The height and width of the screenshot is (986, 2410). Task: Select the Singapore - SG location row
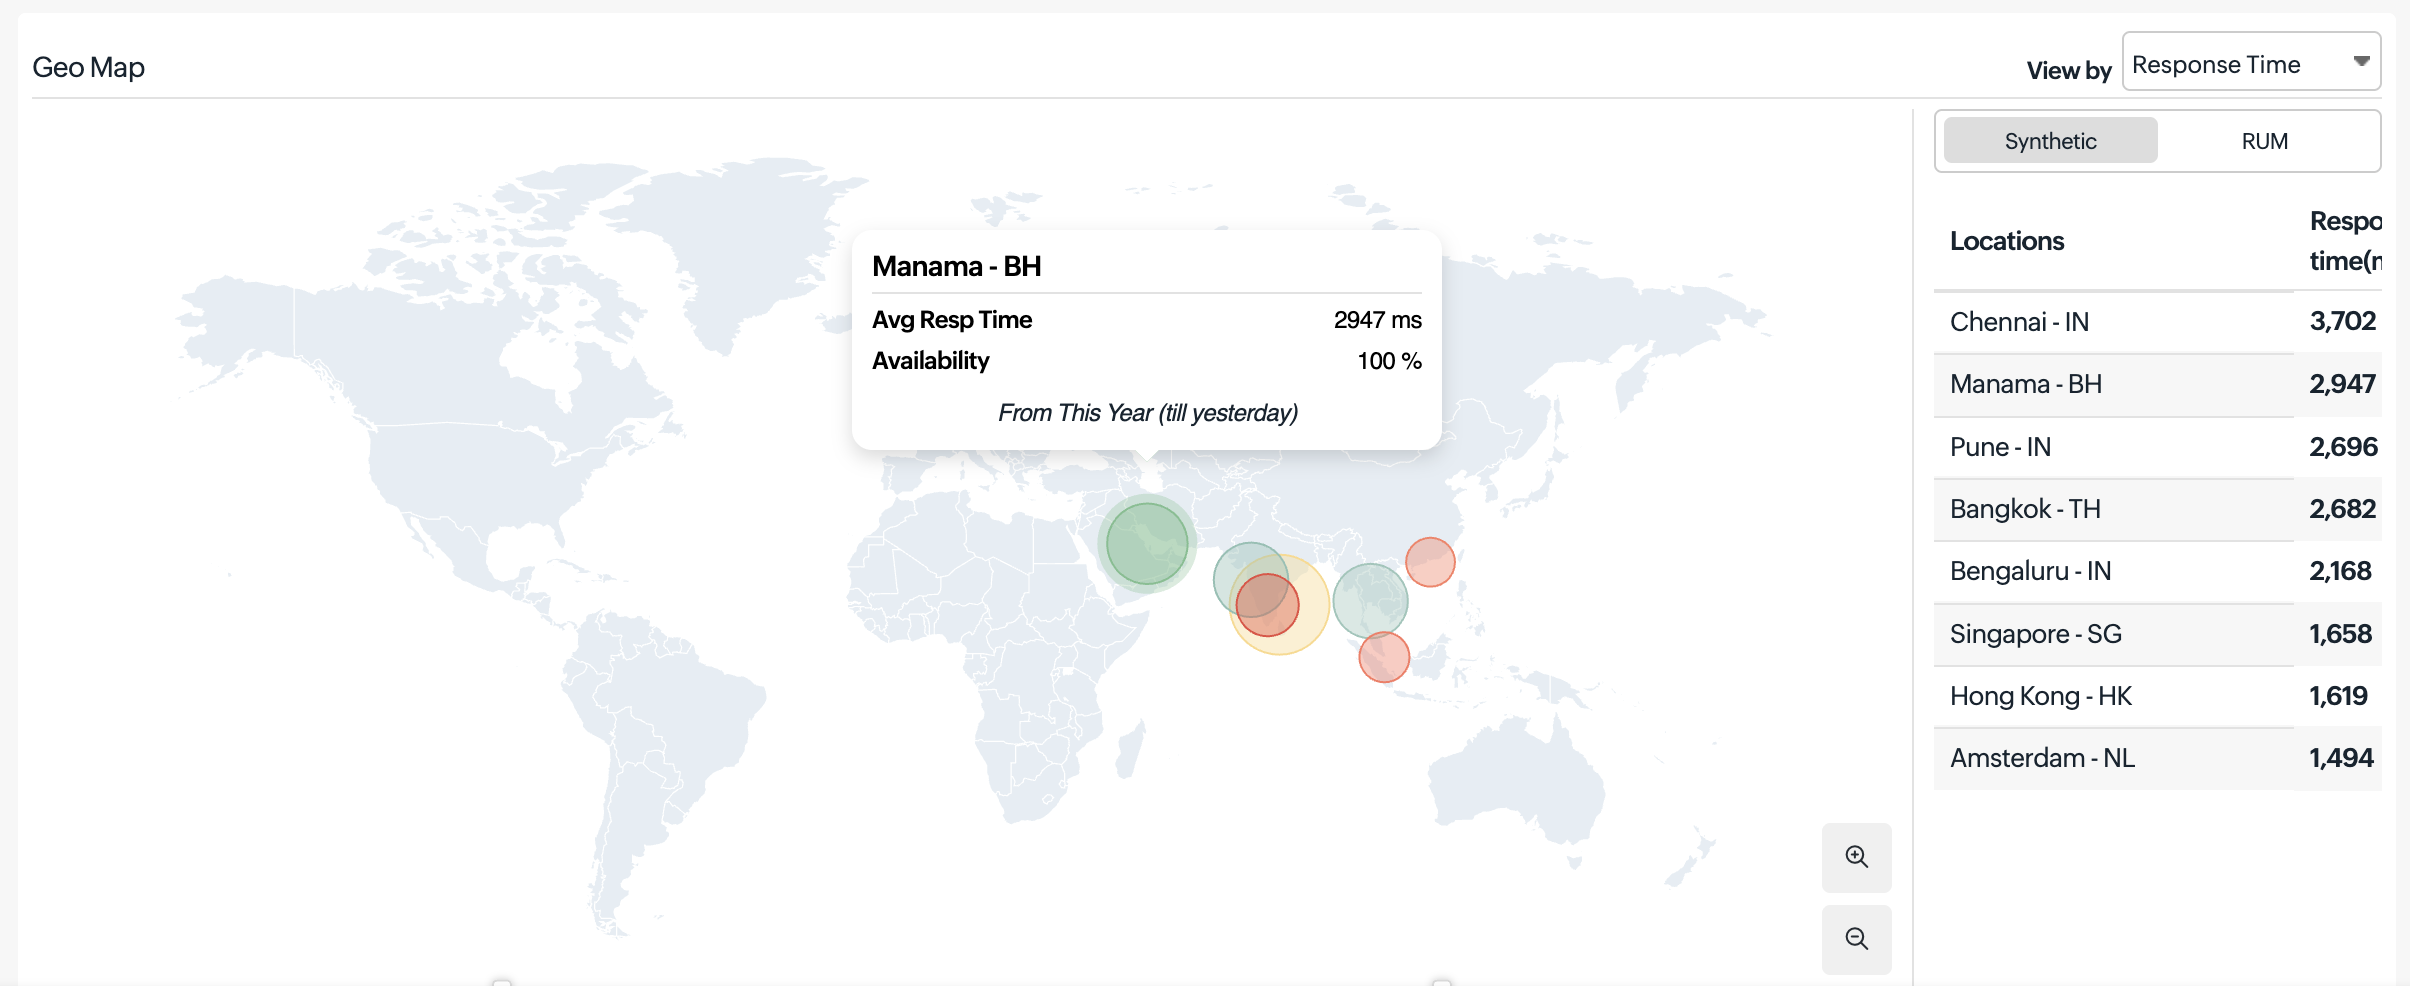[2035, 634]
